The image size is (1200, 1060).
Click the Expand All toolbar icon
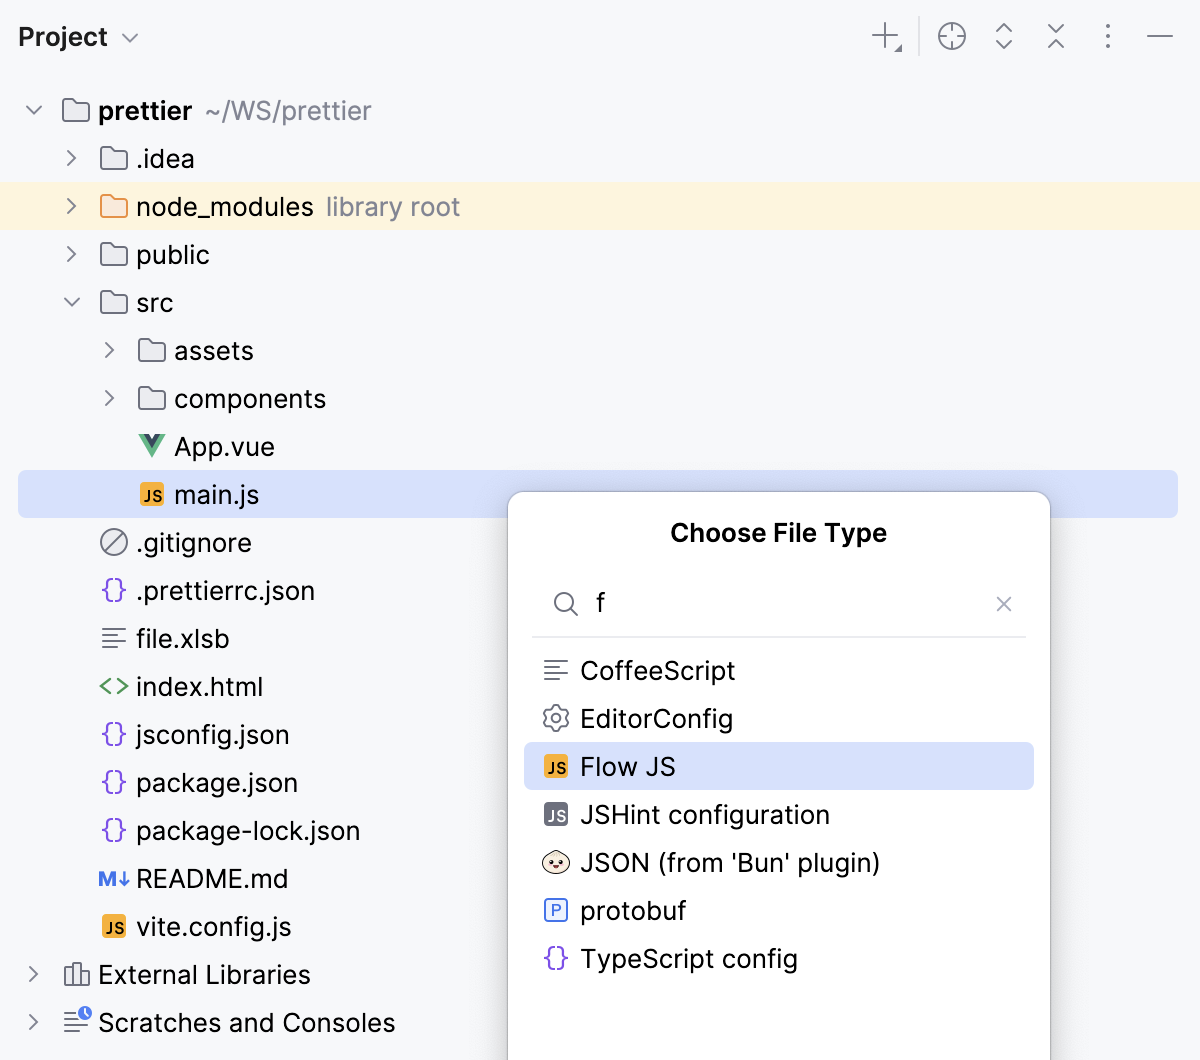1003,36
